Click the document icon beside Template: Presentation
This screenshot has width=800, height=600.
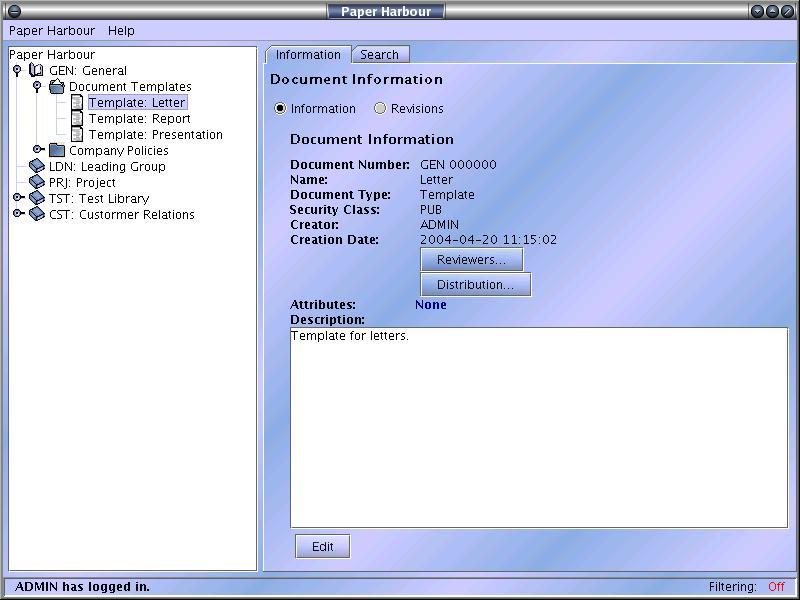(x=77, y=134)
